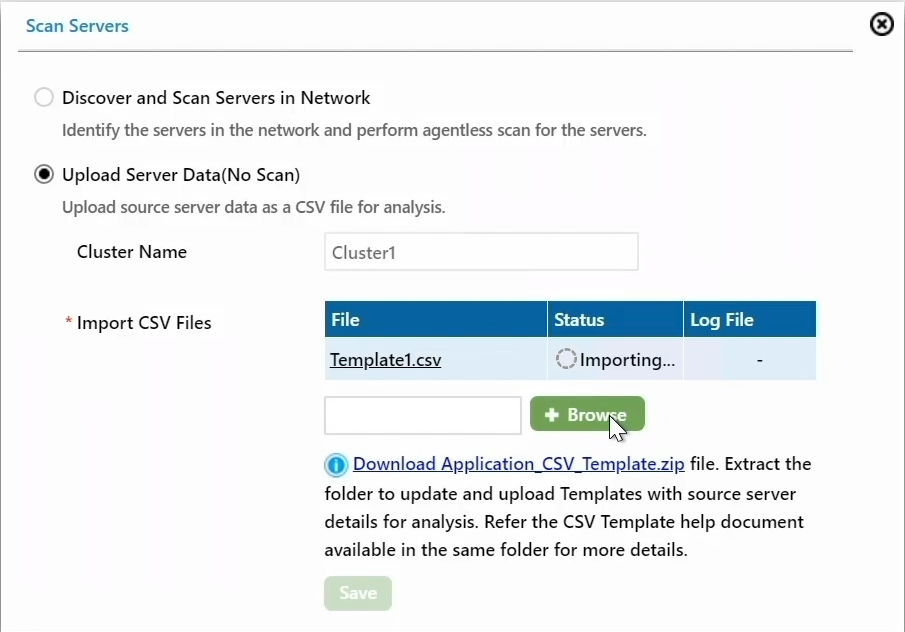Viewport: 905px width, 632px height.
Task: Close the Scan Servers dialog
Action: [881, 24]
